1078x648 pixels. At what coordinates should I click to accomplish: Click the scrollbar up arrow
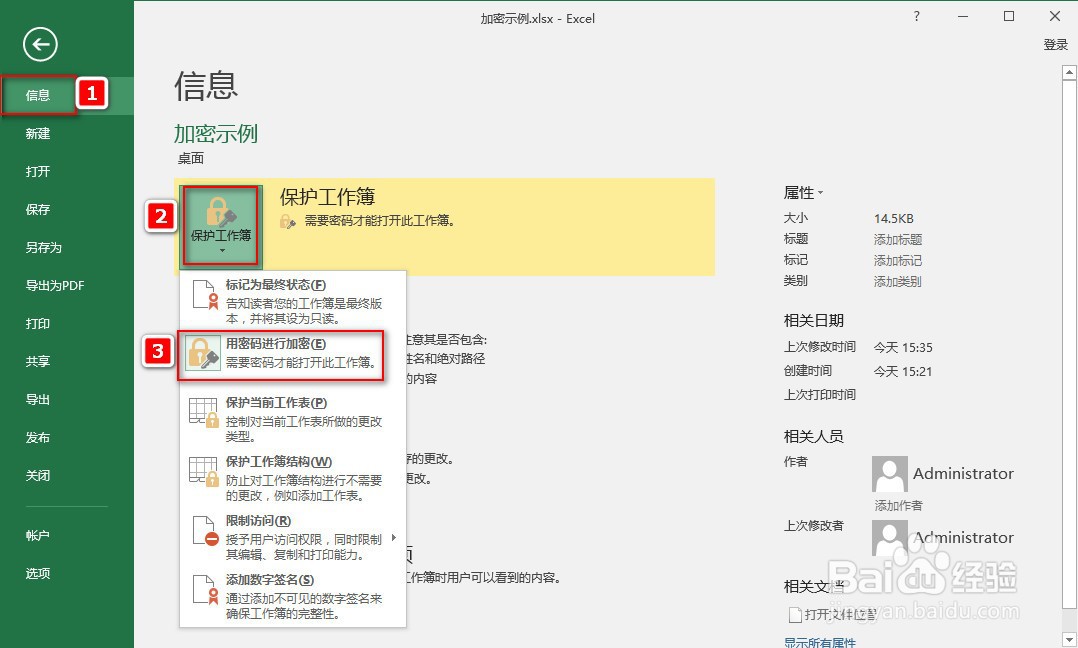pyautogui.click(x=1069, y=71)
